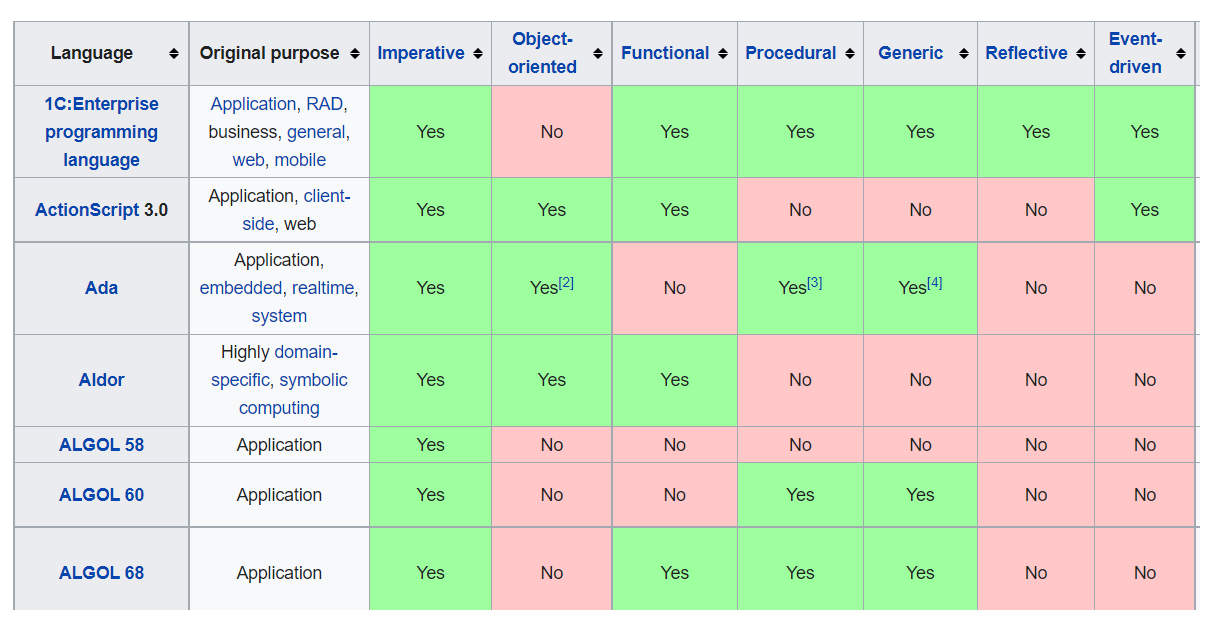Image resolution: width=1218 pixels, height=631 pixels.
Task: Click the RAD link for 1C:Enterprise
Action: [324, 104]
